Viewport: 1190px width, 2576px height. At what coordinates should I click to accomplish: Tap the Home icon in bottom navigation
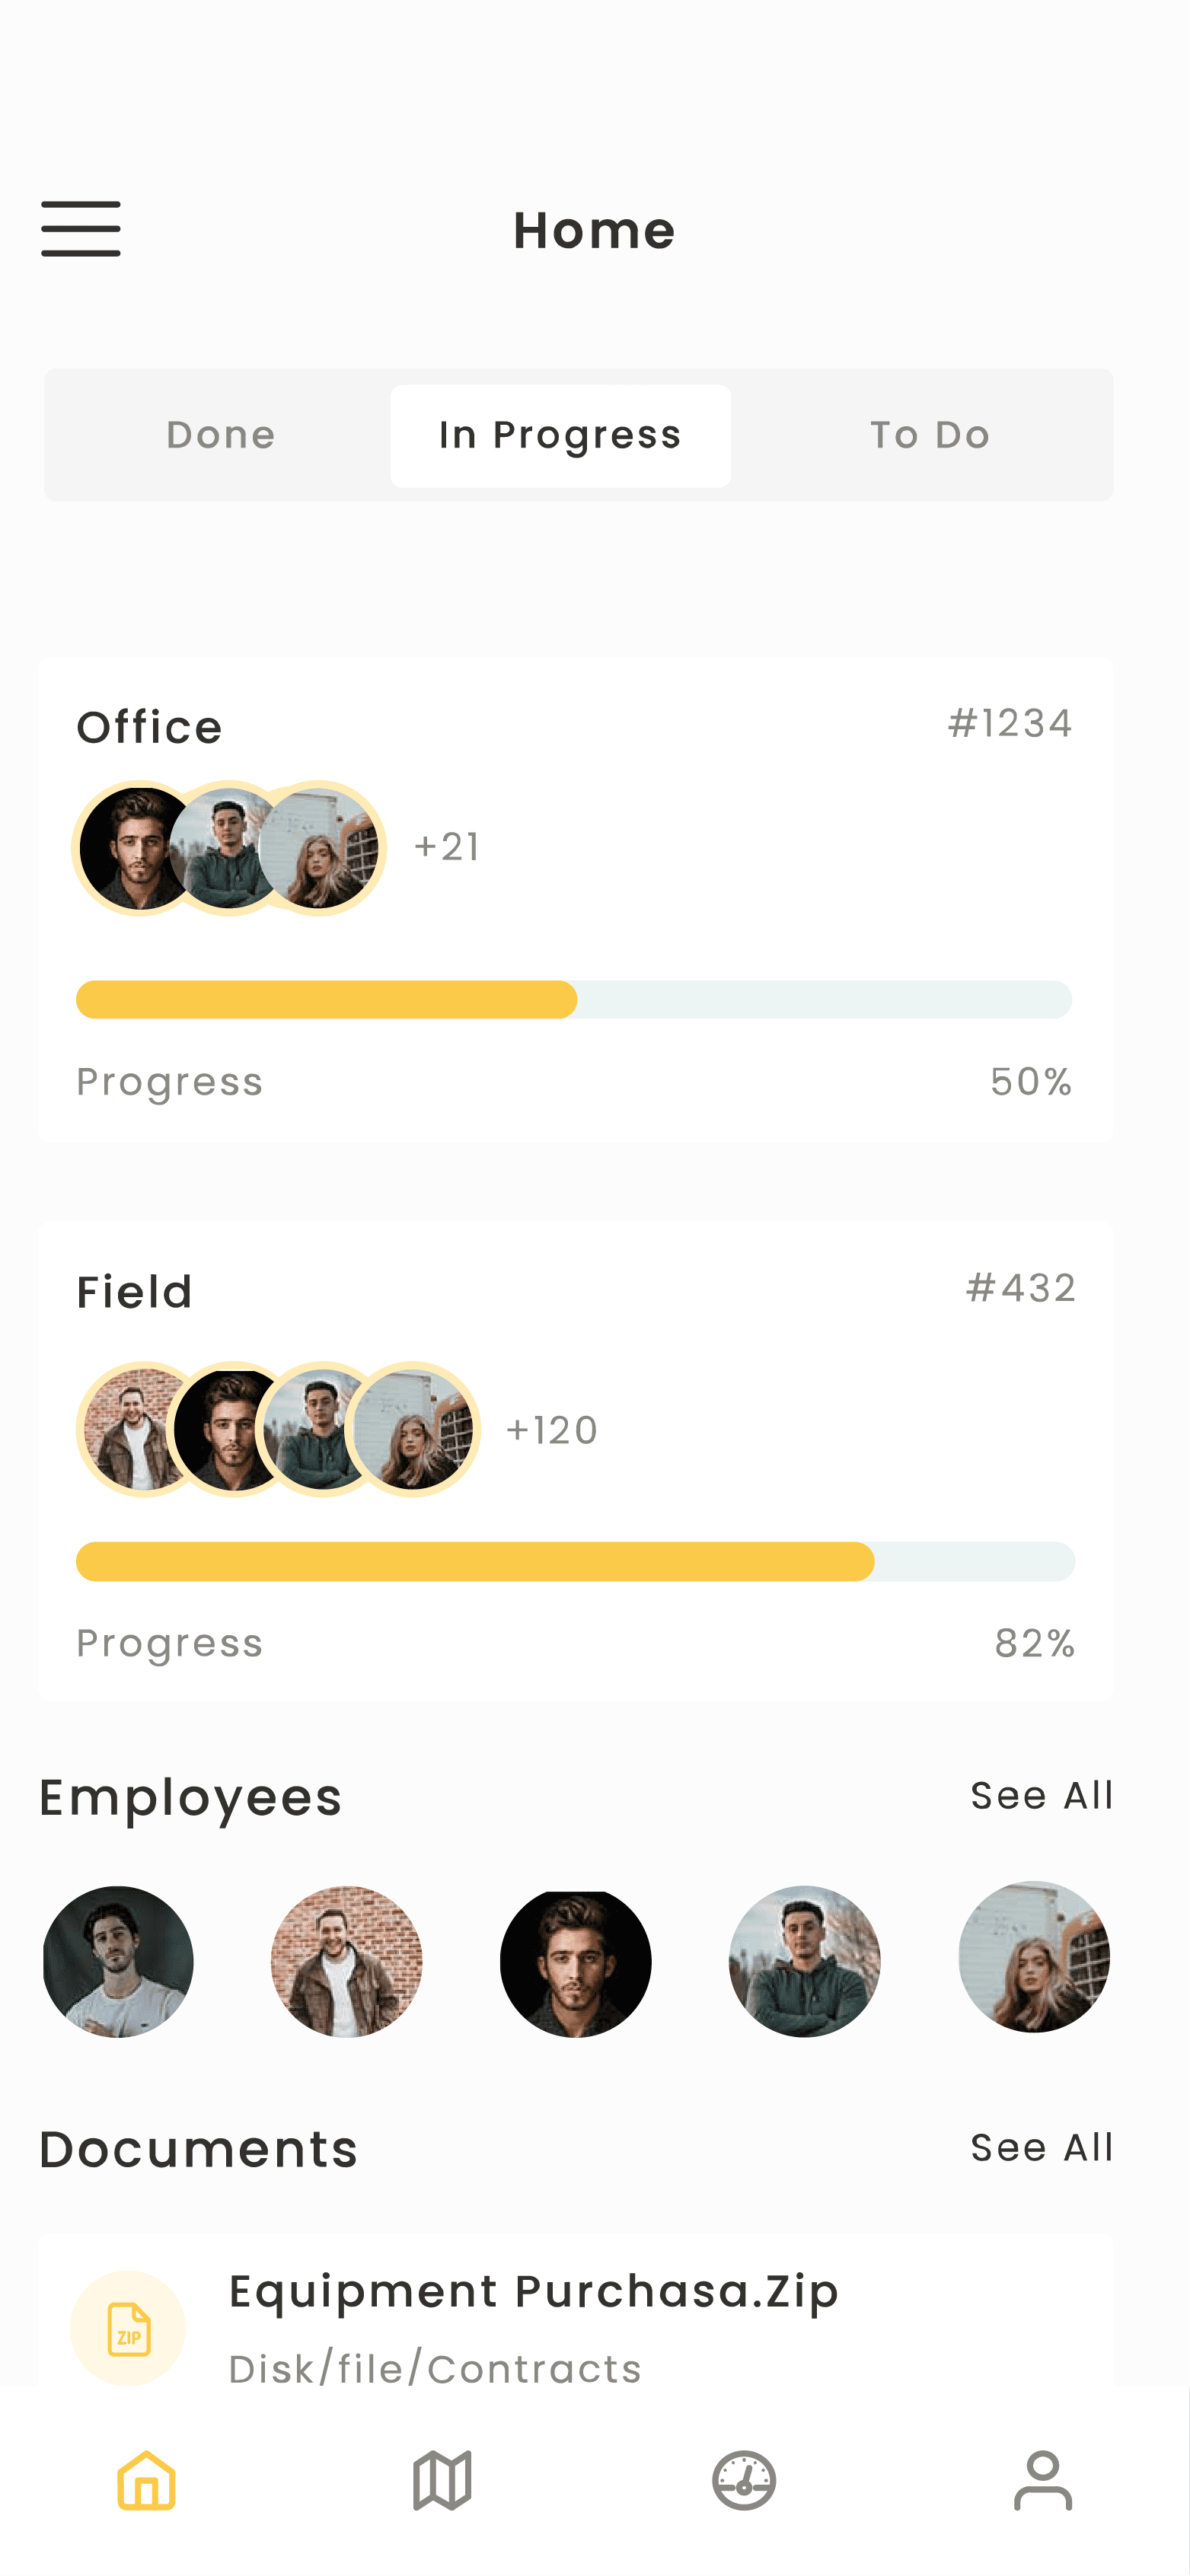(146, 2480)
